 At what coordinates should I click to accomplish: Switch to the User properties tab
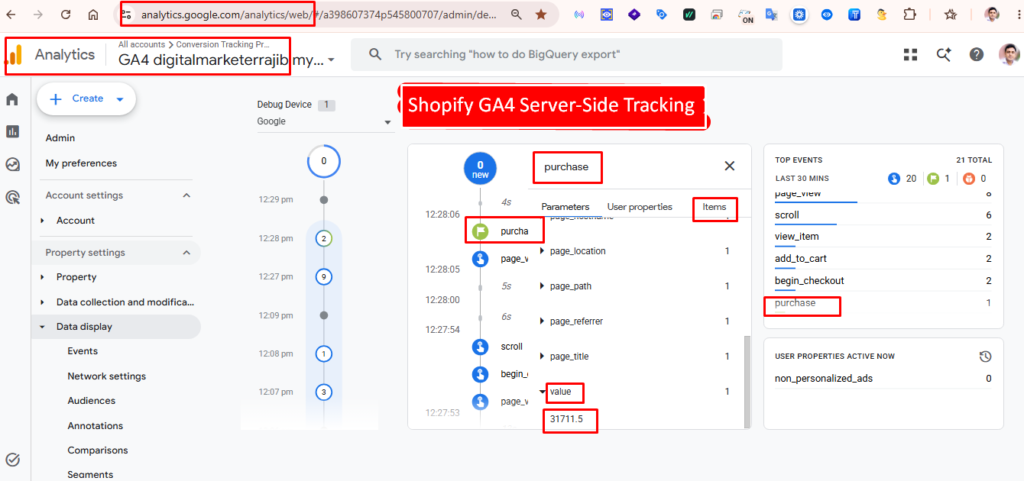[x=639, y=207]
